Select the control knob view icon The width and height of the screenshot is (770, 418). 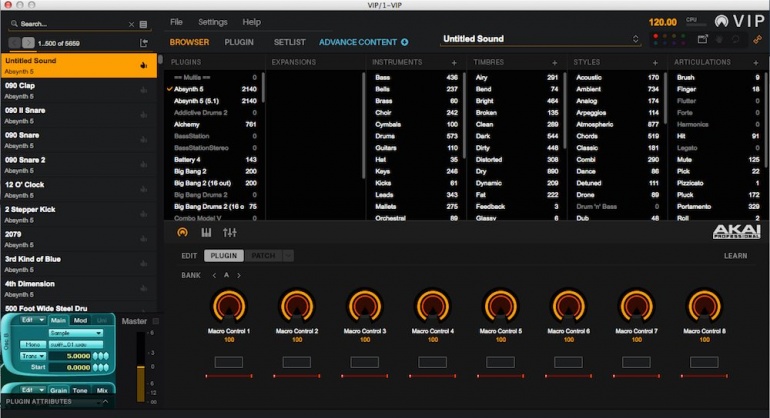click(x=182, y=232)
